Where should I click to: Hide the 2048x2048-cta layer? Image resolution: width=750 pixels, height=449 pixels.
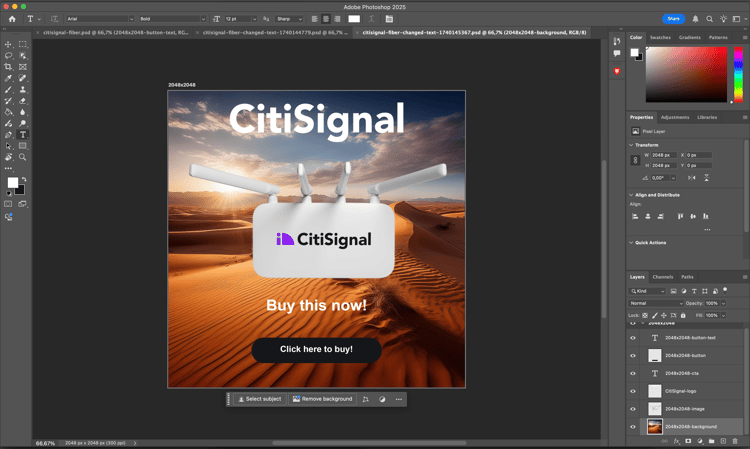click(633, 373)
